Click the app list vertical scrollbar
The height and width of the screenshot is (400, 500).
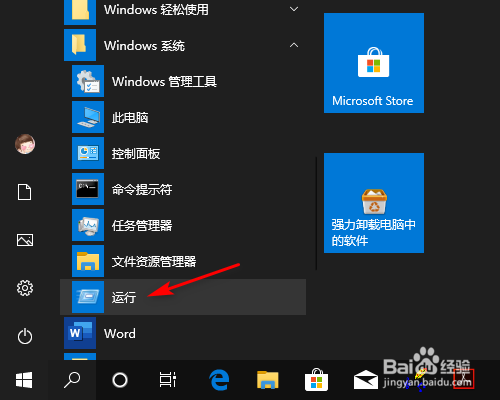click(316, 213)
